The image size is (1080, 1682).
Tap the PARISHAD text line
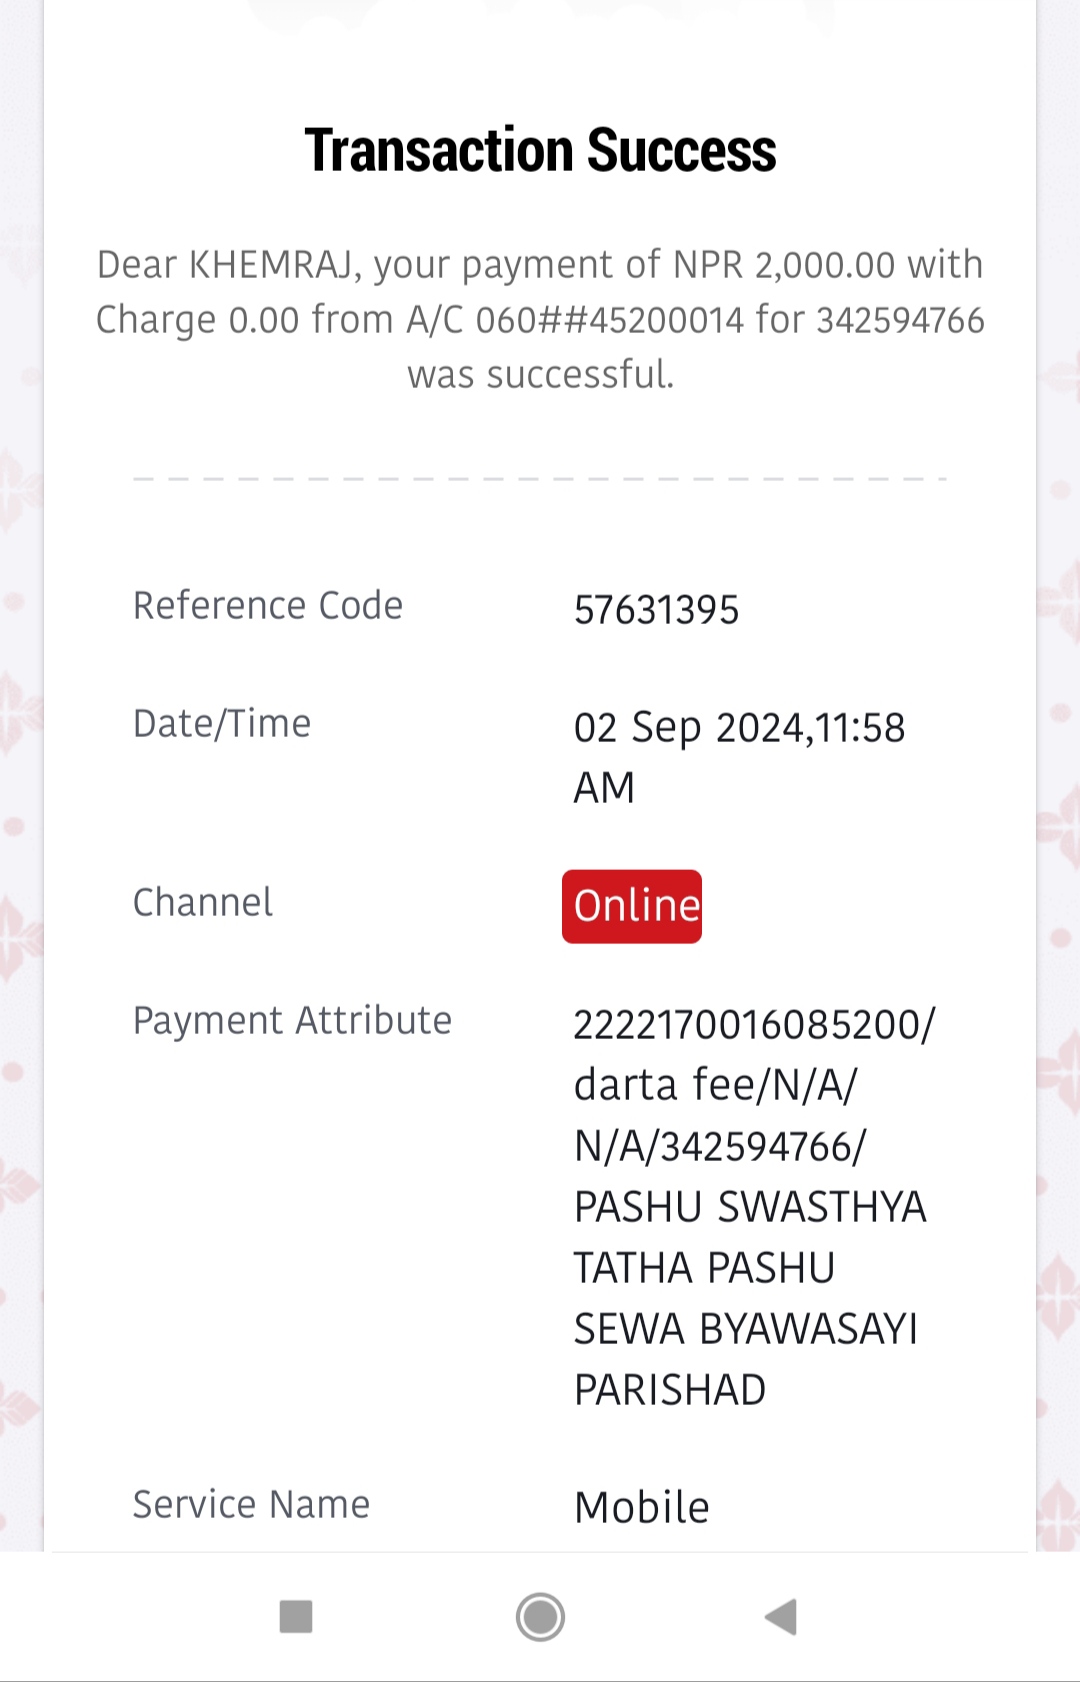[670, 1390]
